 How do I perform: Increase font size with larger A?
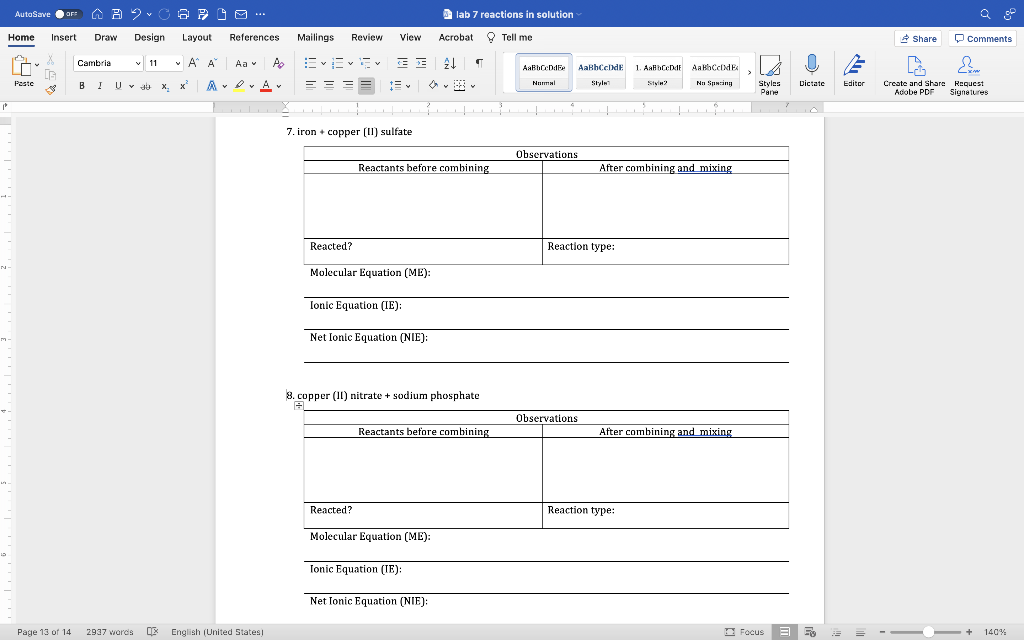point(193,63)
